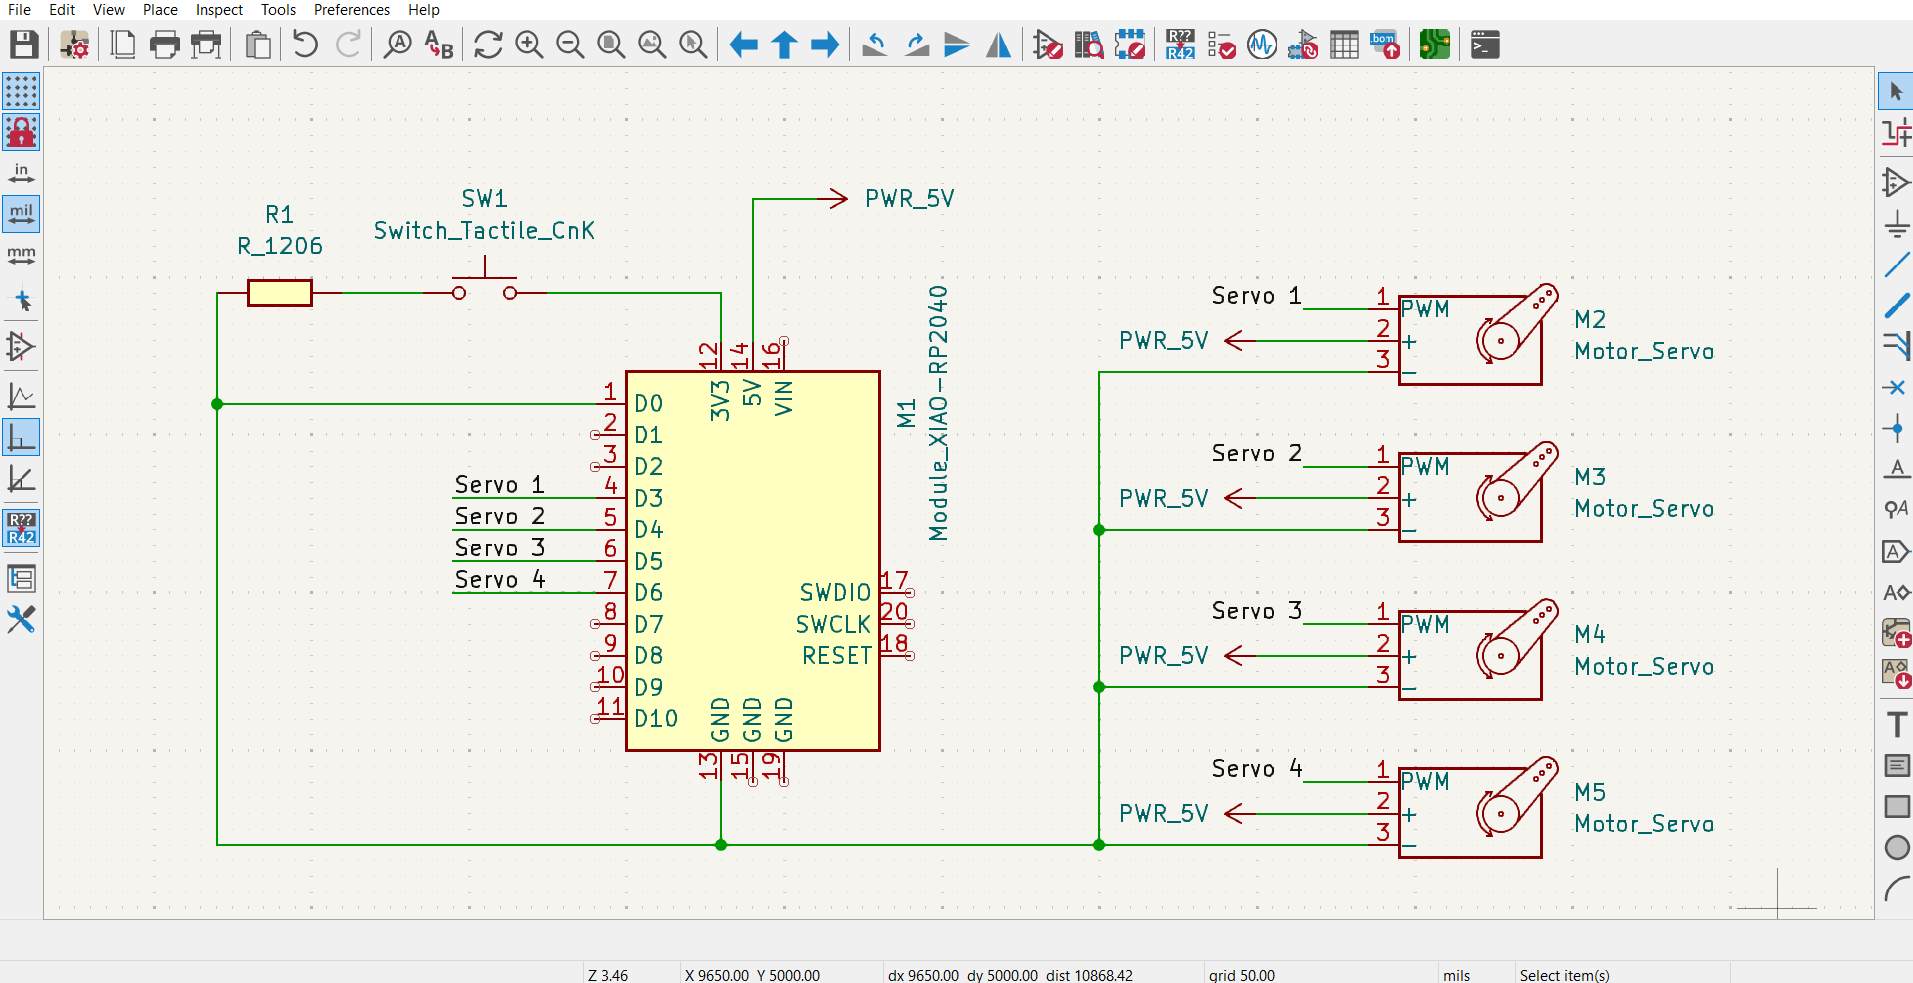1913x983 pixels.
Task: Open the Scripting Console
Action: coord(1485,45)
